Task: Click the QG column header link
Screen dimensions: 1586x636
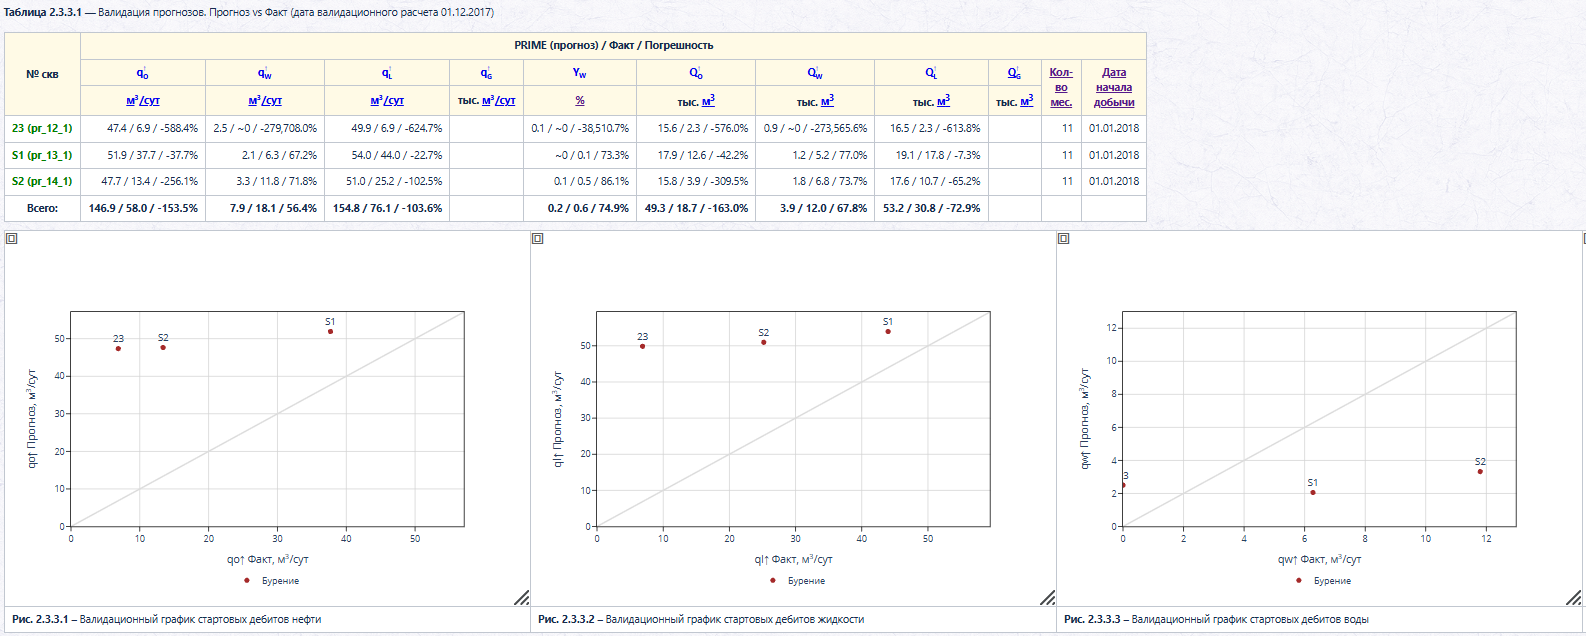Action: (1014, 73)
